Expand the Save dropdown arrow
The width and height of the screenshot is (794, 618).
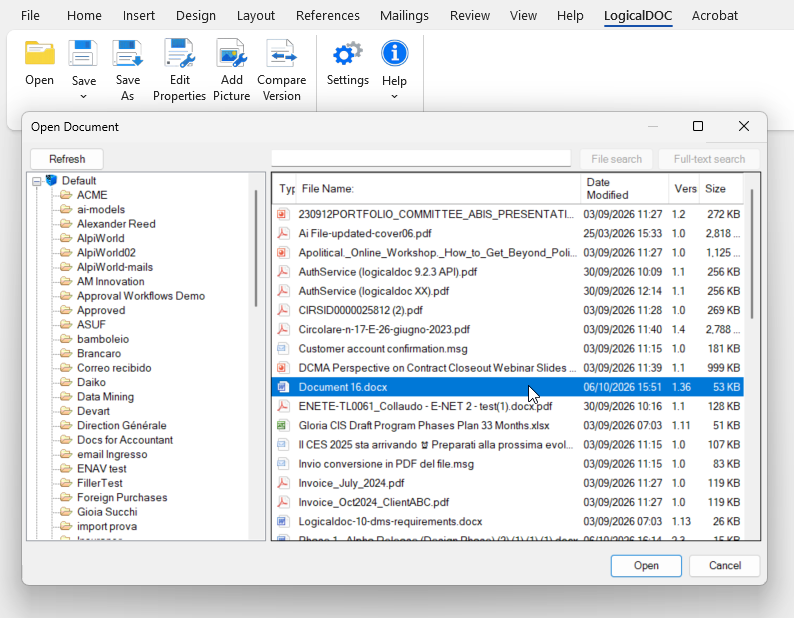[84, 96]
